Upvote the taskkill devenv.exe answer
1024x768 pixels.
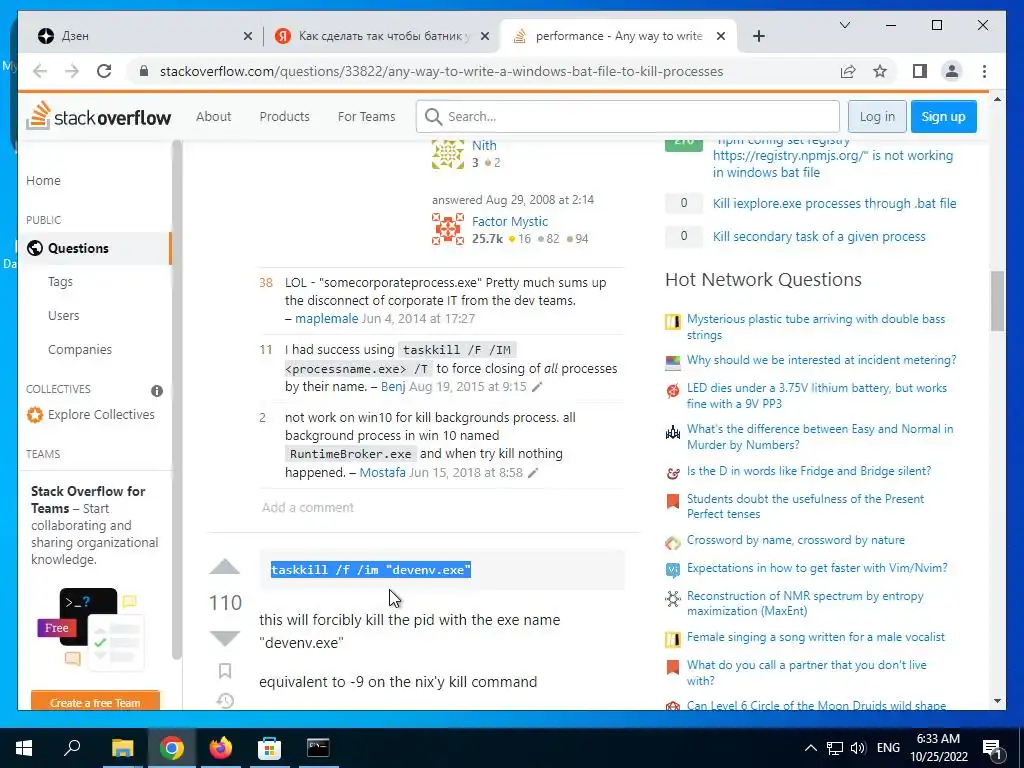[225, 567]
